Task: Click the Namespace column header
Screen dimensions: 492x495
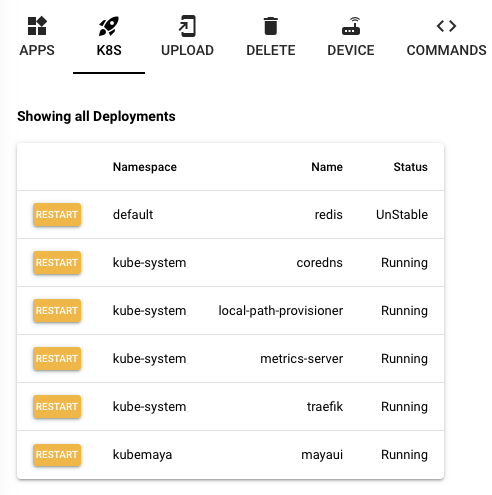Action: tap(145, 167)
